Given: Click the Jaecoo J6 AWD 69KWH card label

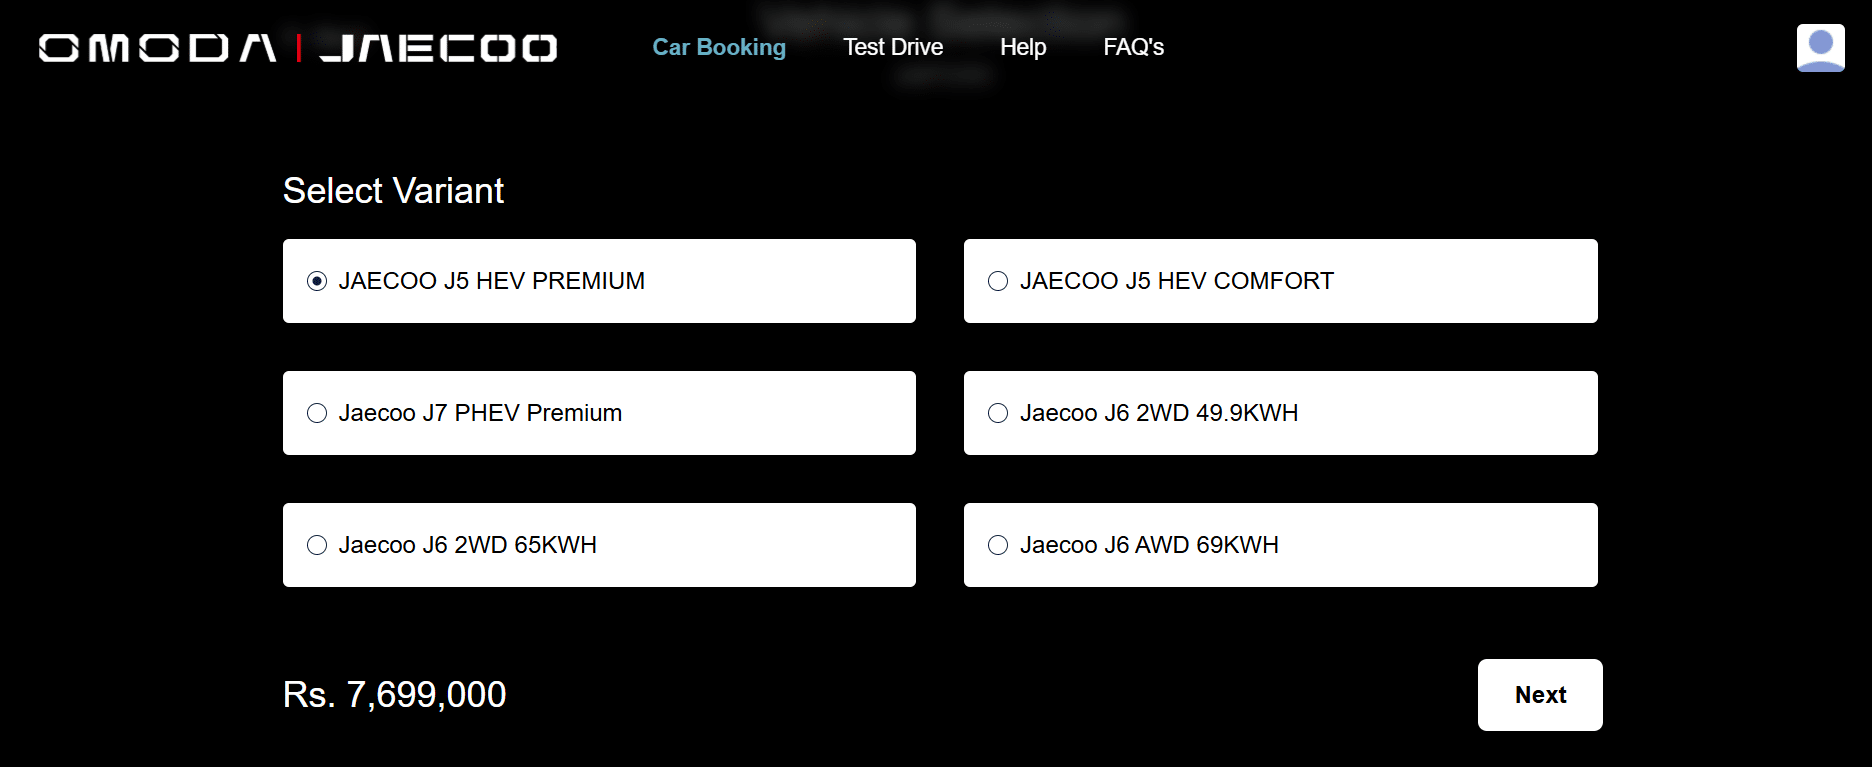Looking at the screenshot, I should (1149, 545).
